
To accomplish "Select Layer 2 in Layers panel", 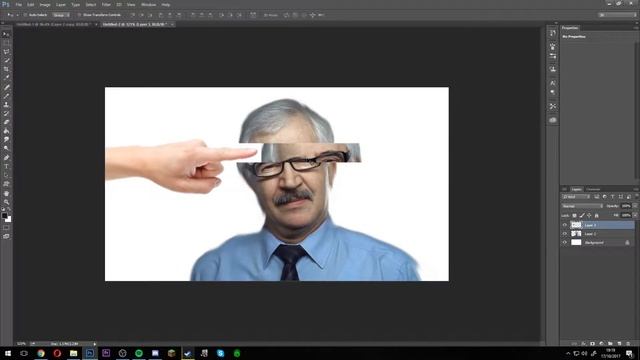I will tap(598, 234).
